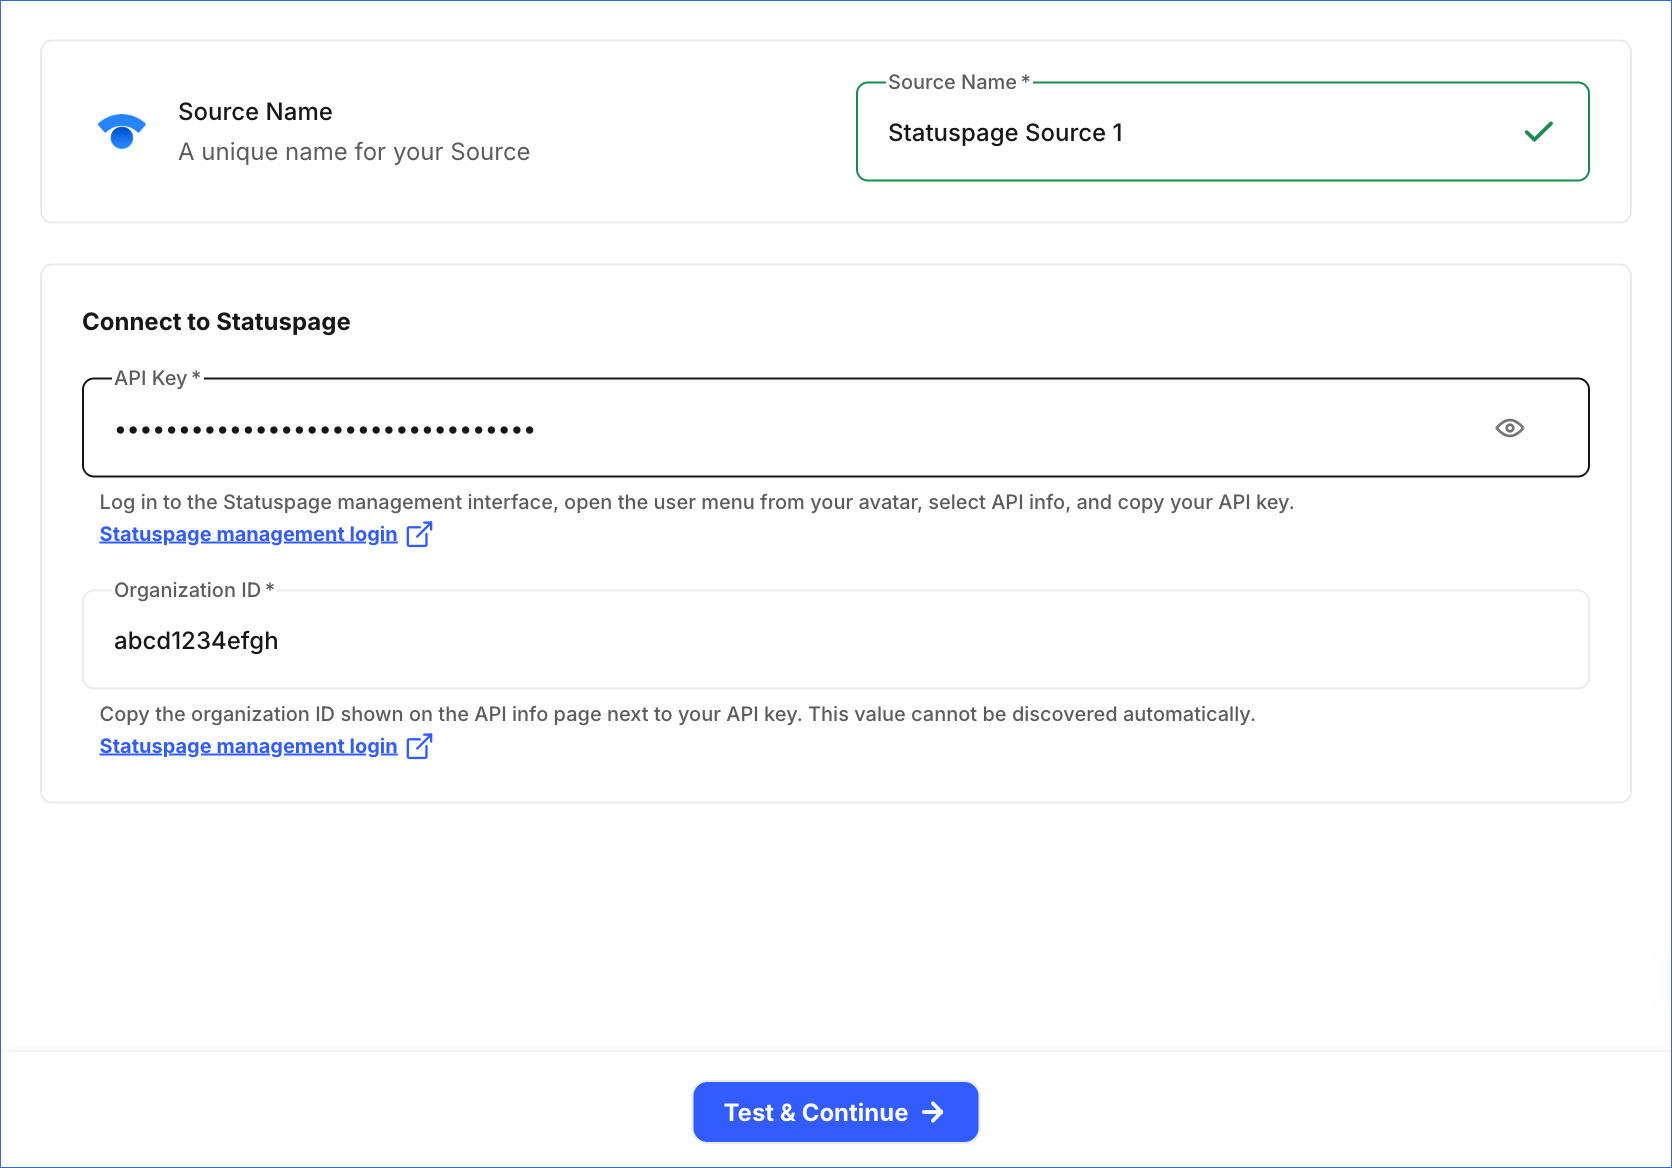Viewport: 1672px width, 1168px height.
Task: Click the arrow icon on Test & Continue
Action: point(933,1112)
